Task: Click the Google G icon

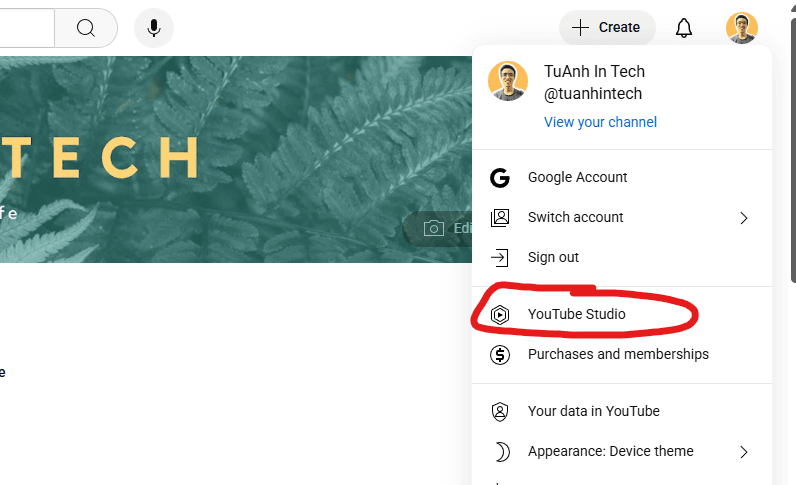Action: 500,178
